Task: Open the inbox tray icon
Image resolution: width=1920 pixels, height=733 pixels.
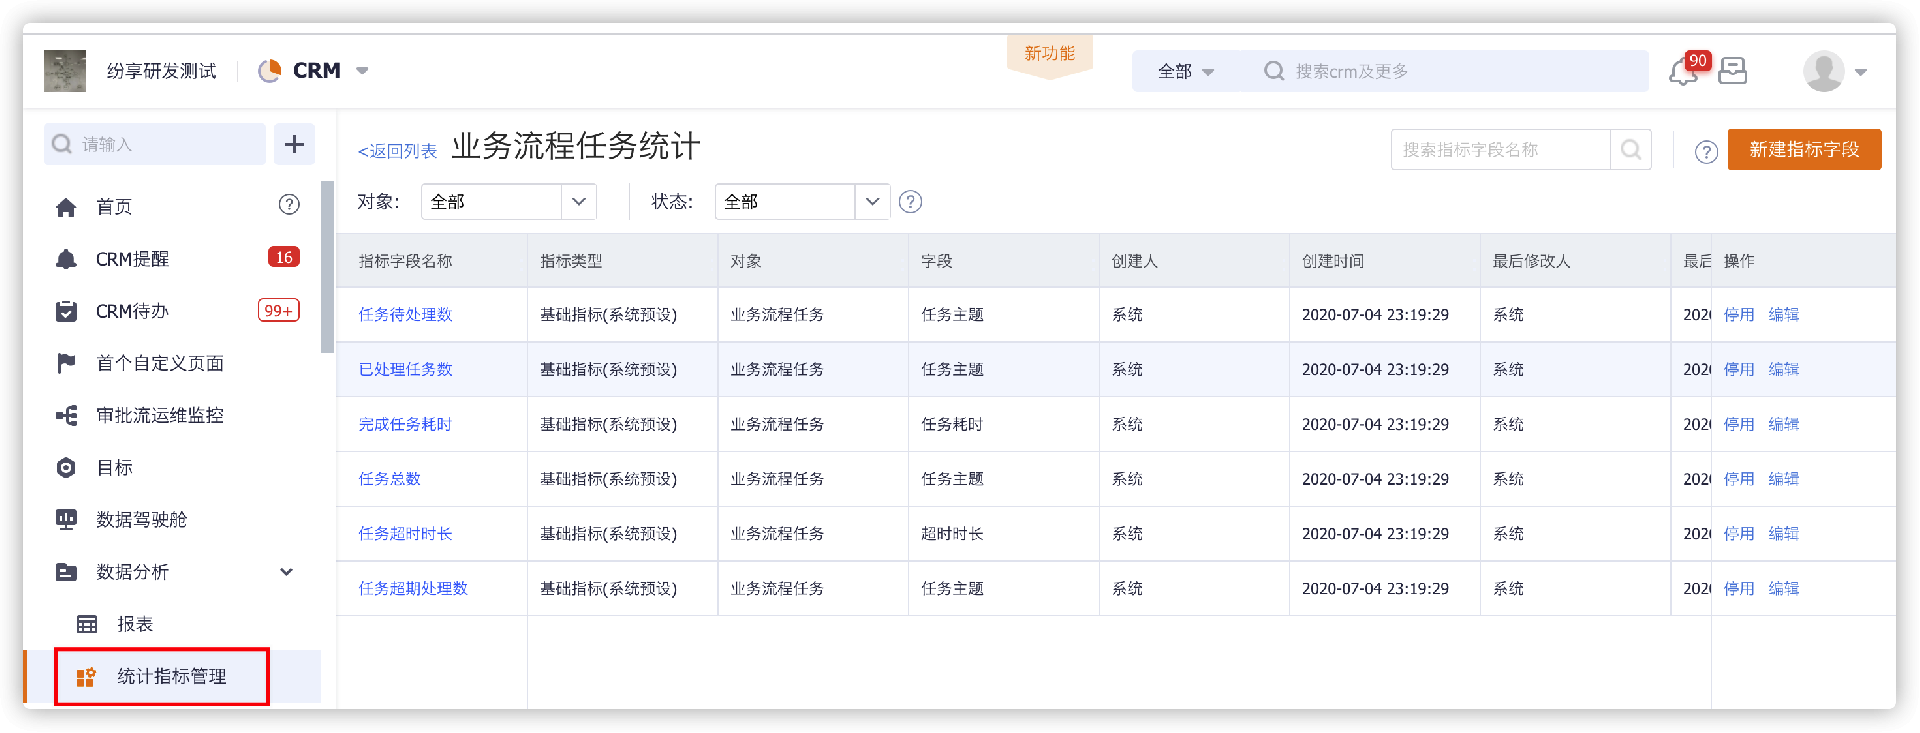Action: pos(1733,71)
